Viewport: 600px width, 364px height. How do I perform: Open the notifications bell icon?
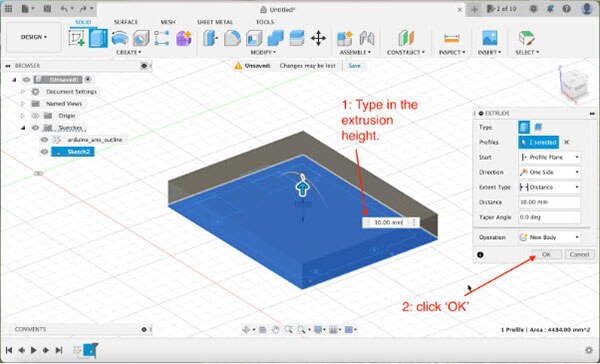click(550, 9)
